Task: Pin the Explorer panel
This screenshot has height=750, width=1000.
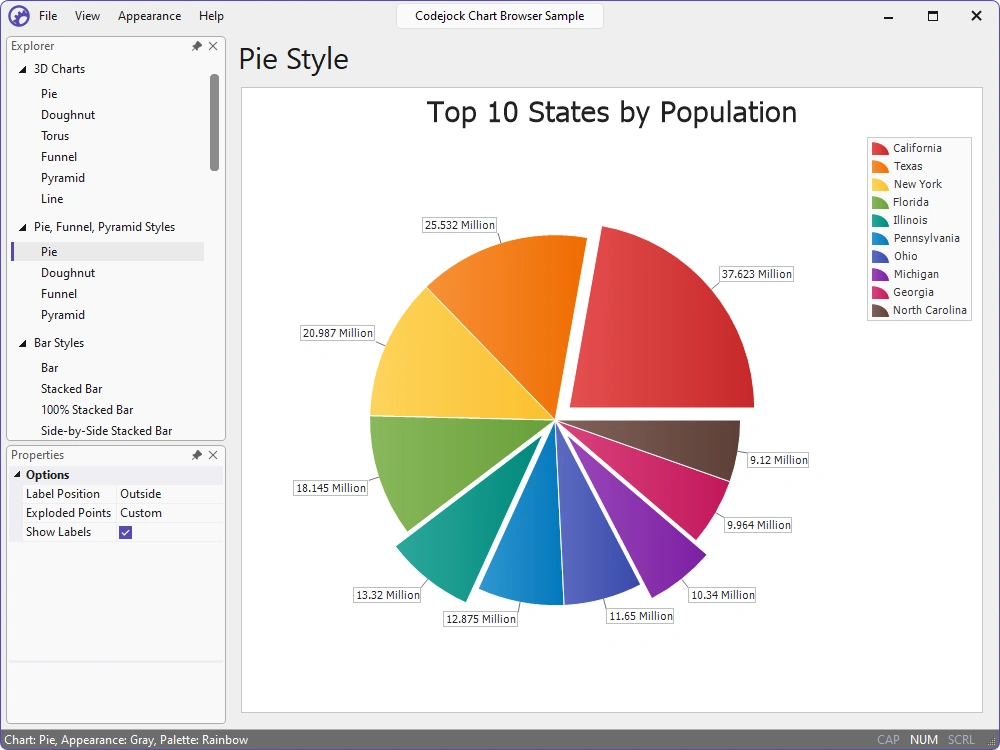Action: 196,46
